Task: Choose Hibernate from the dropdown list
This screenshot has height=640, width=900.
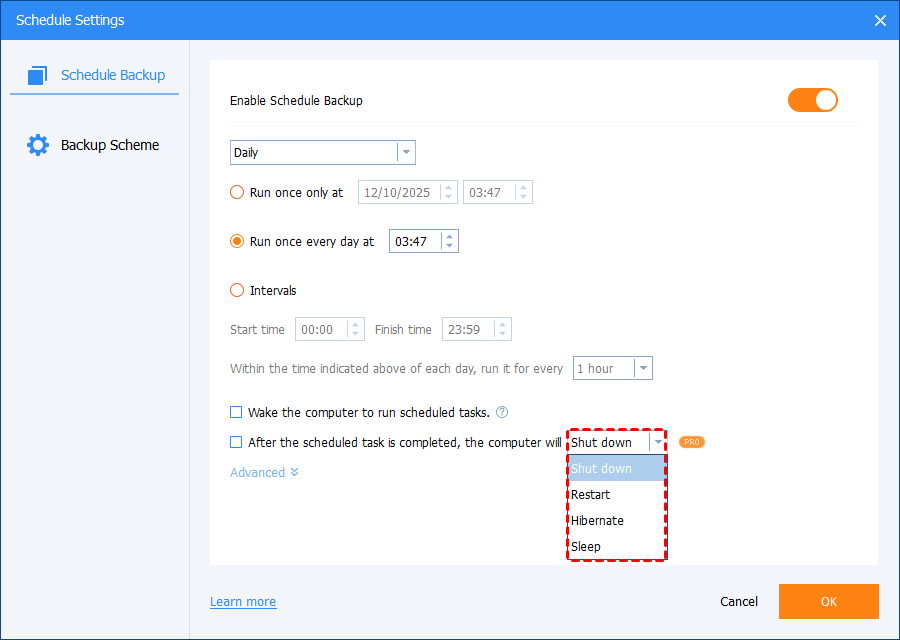Action: click(597, 521)
